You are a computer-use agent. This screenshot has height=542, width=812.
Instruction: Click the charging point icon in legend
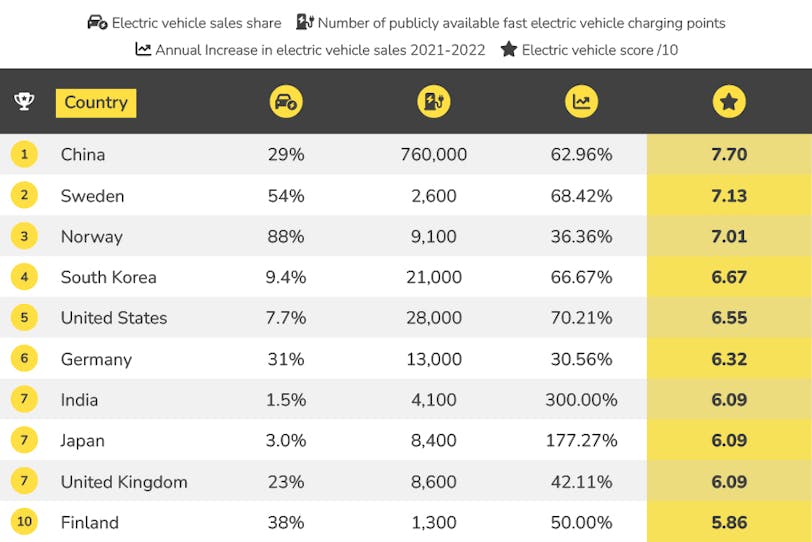(304, 22)
